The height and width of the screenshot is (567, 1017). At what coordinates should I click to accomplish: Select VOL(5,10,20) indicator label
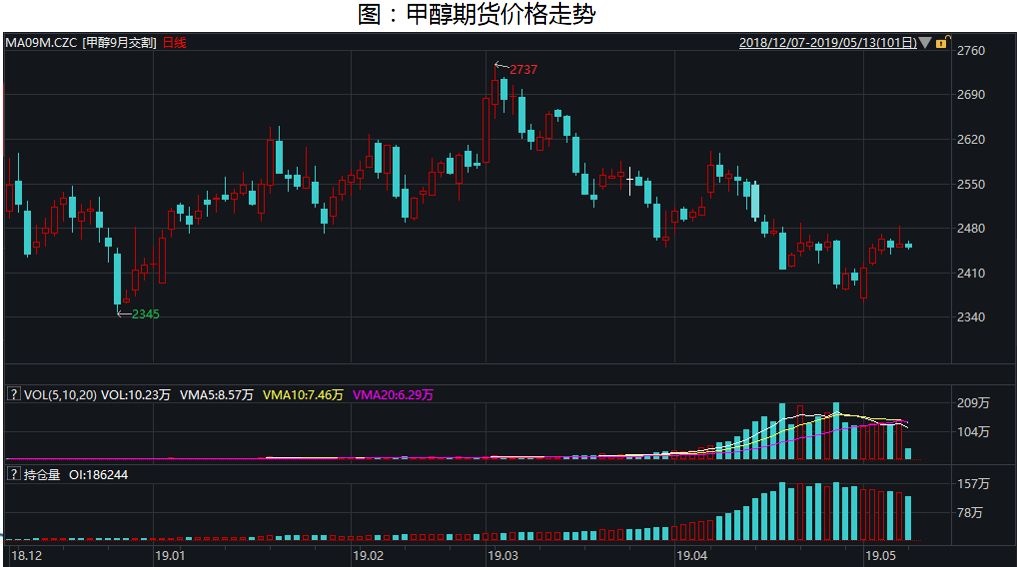coord(60,394)
